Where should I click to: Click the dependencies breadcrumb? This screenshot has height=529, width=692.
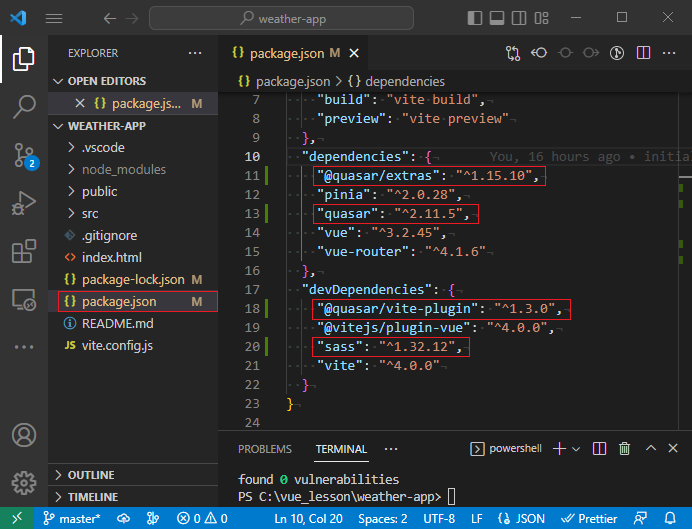(x=396, y=82)
